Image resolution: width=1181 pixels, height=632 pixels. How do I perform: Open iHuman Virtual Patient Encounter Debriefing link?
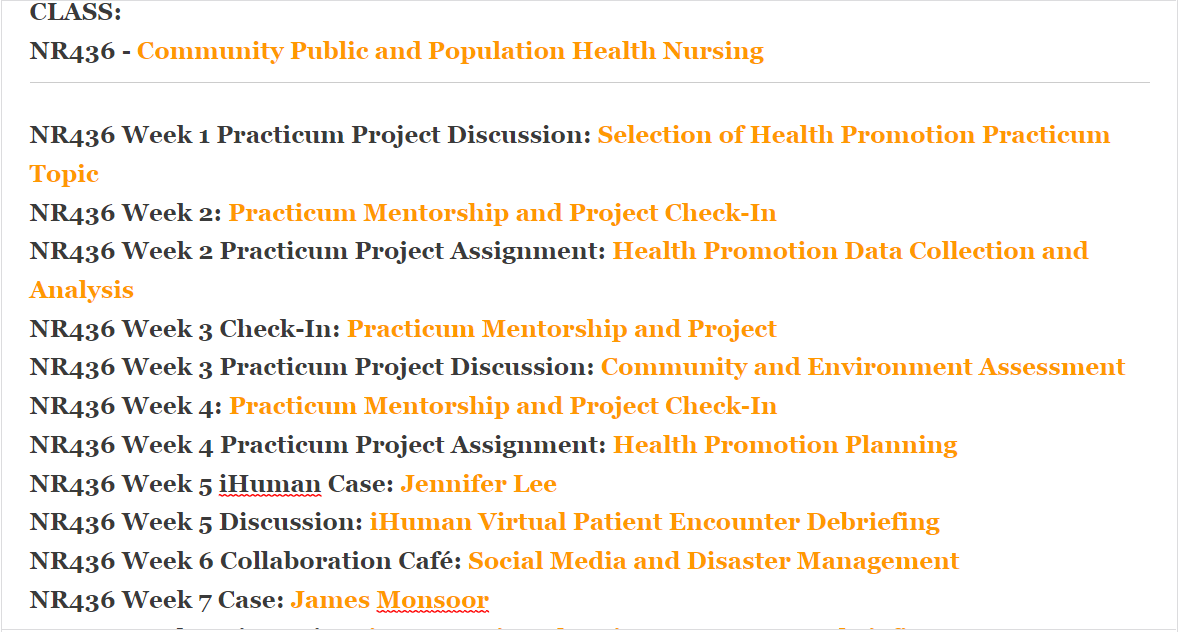click(654, 522)
